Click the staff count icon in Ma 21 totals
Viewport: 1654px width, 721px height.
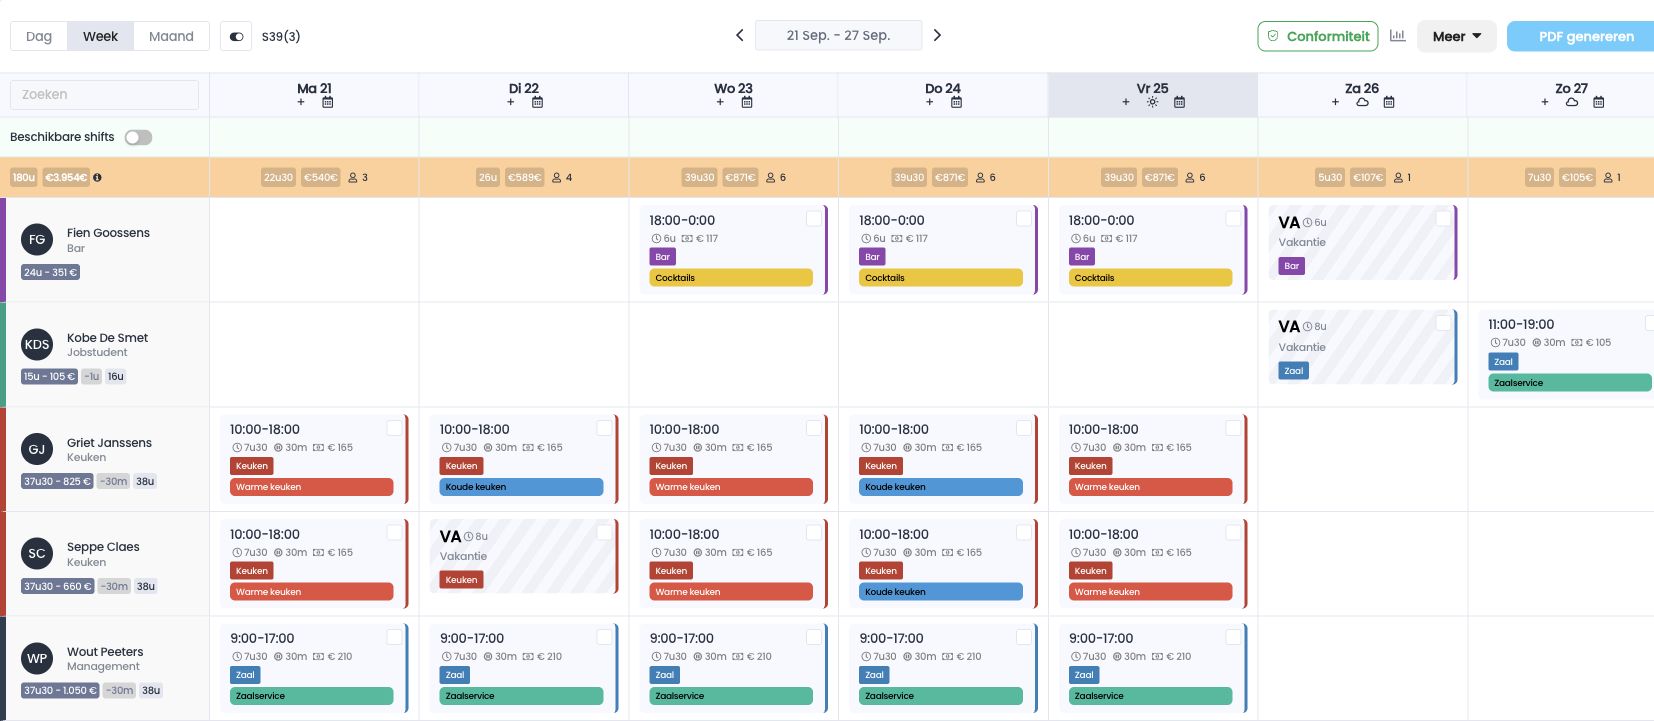(353, 177)
